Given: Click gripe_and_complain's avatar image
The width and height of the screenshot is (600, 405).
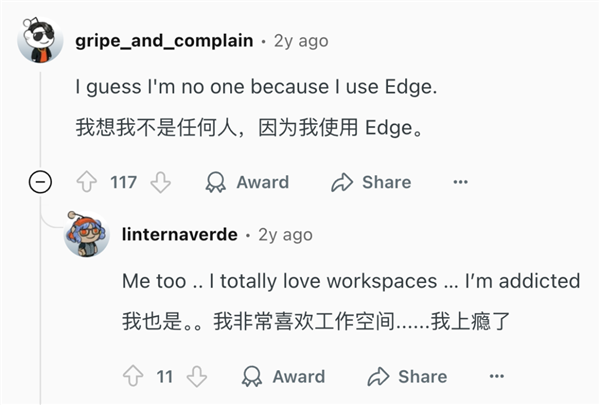Looking at the screenshot, I should click(x=41, y=42).
